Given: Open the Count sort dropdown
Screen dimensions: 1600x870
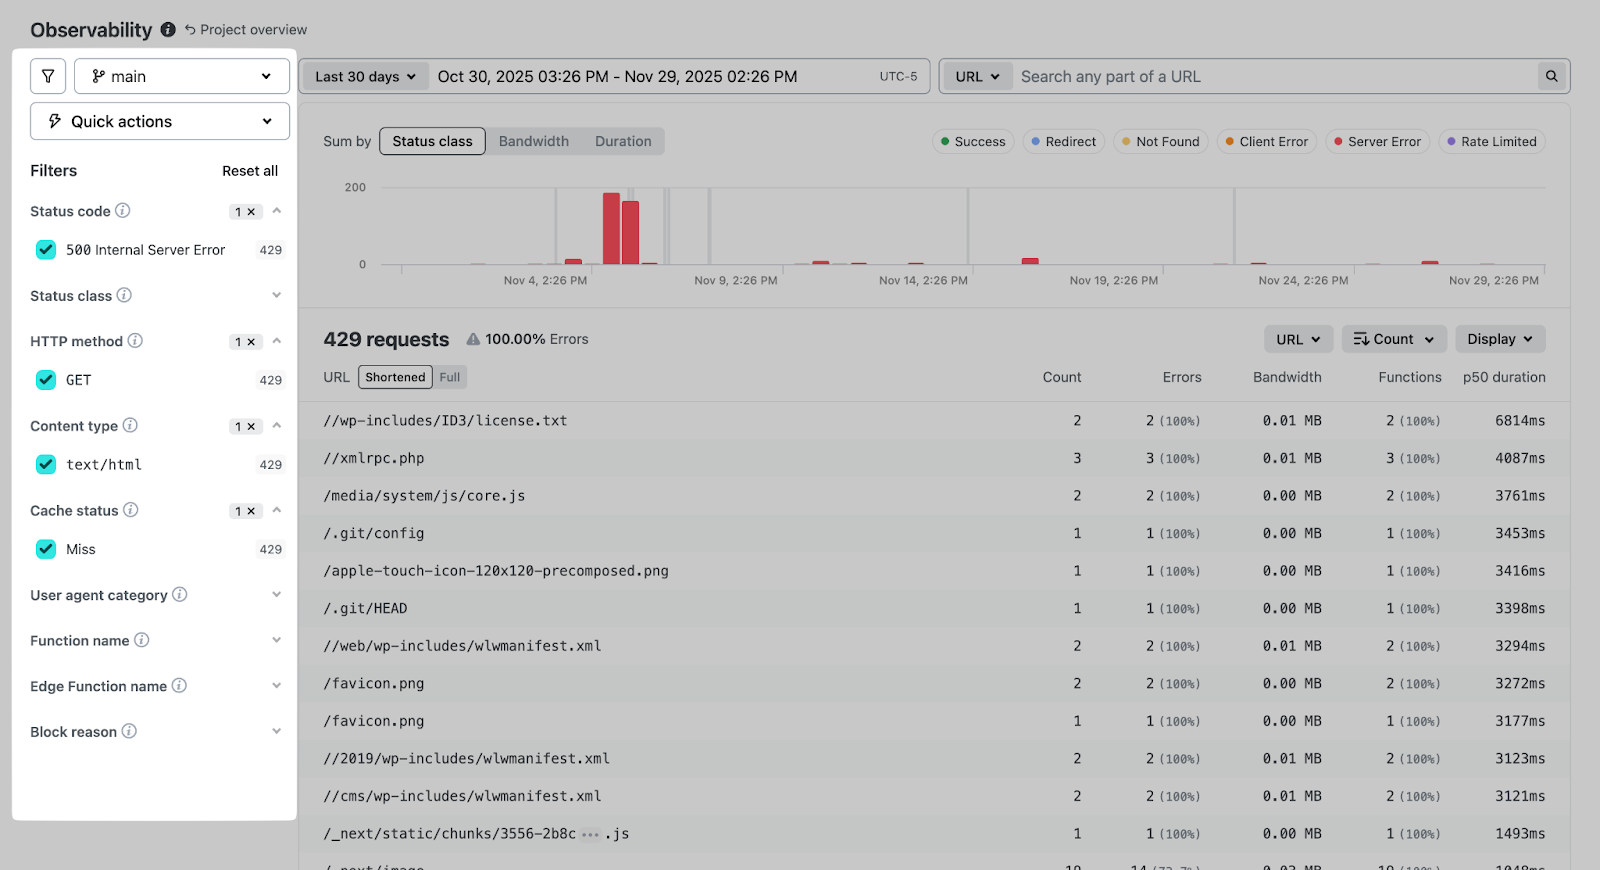Looking at the screenshot, I should pos(1394,339).
